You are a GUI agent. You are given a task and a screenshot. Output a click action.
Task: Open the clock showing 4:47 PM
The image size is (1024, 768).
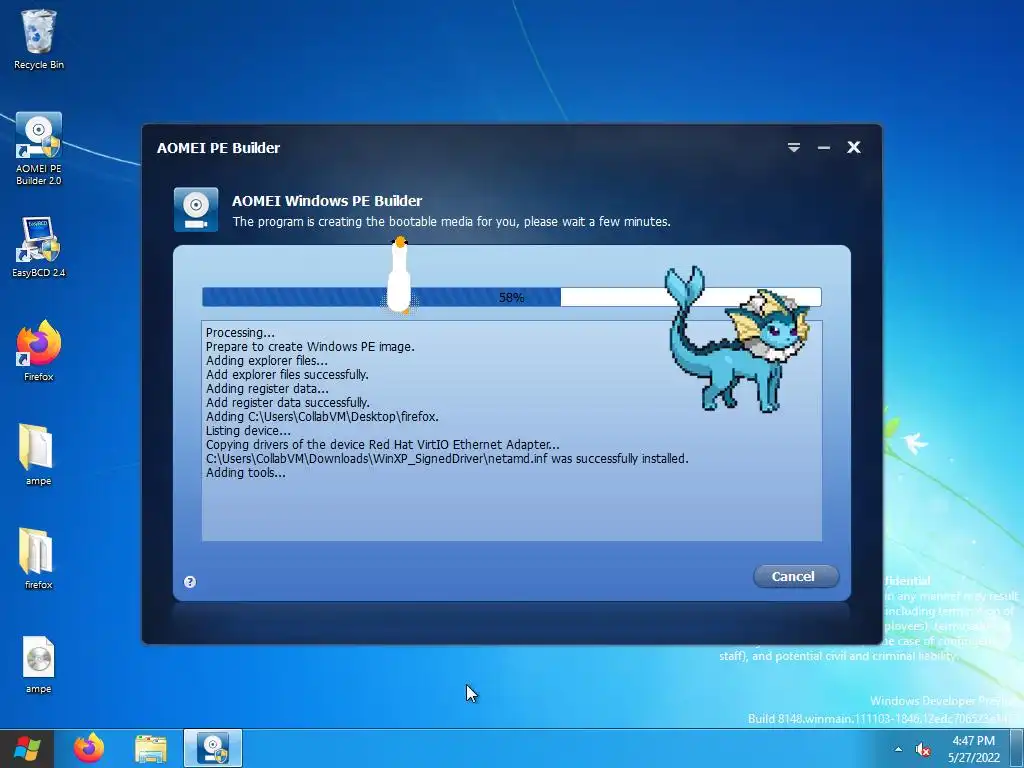(x=974, y=749)
